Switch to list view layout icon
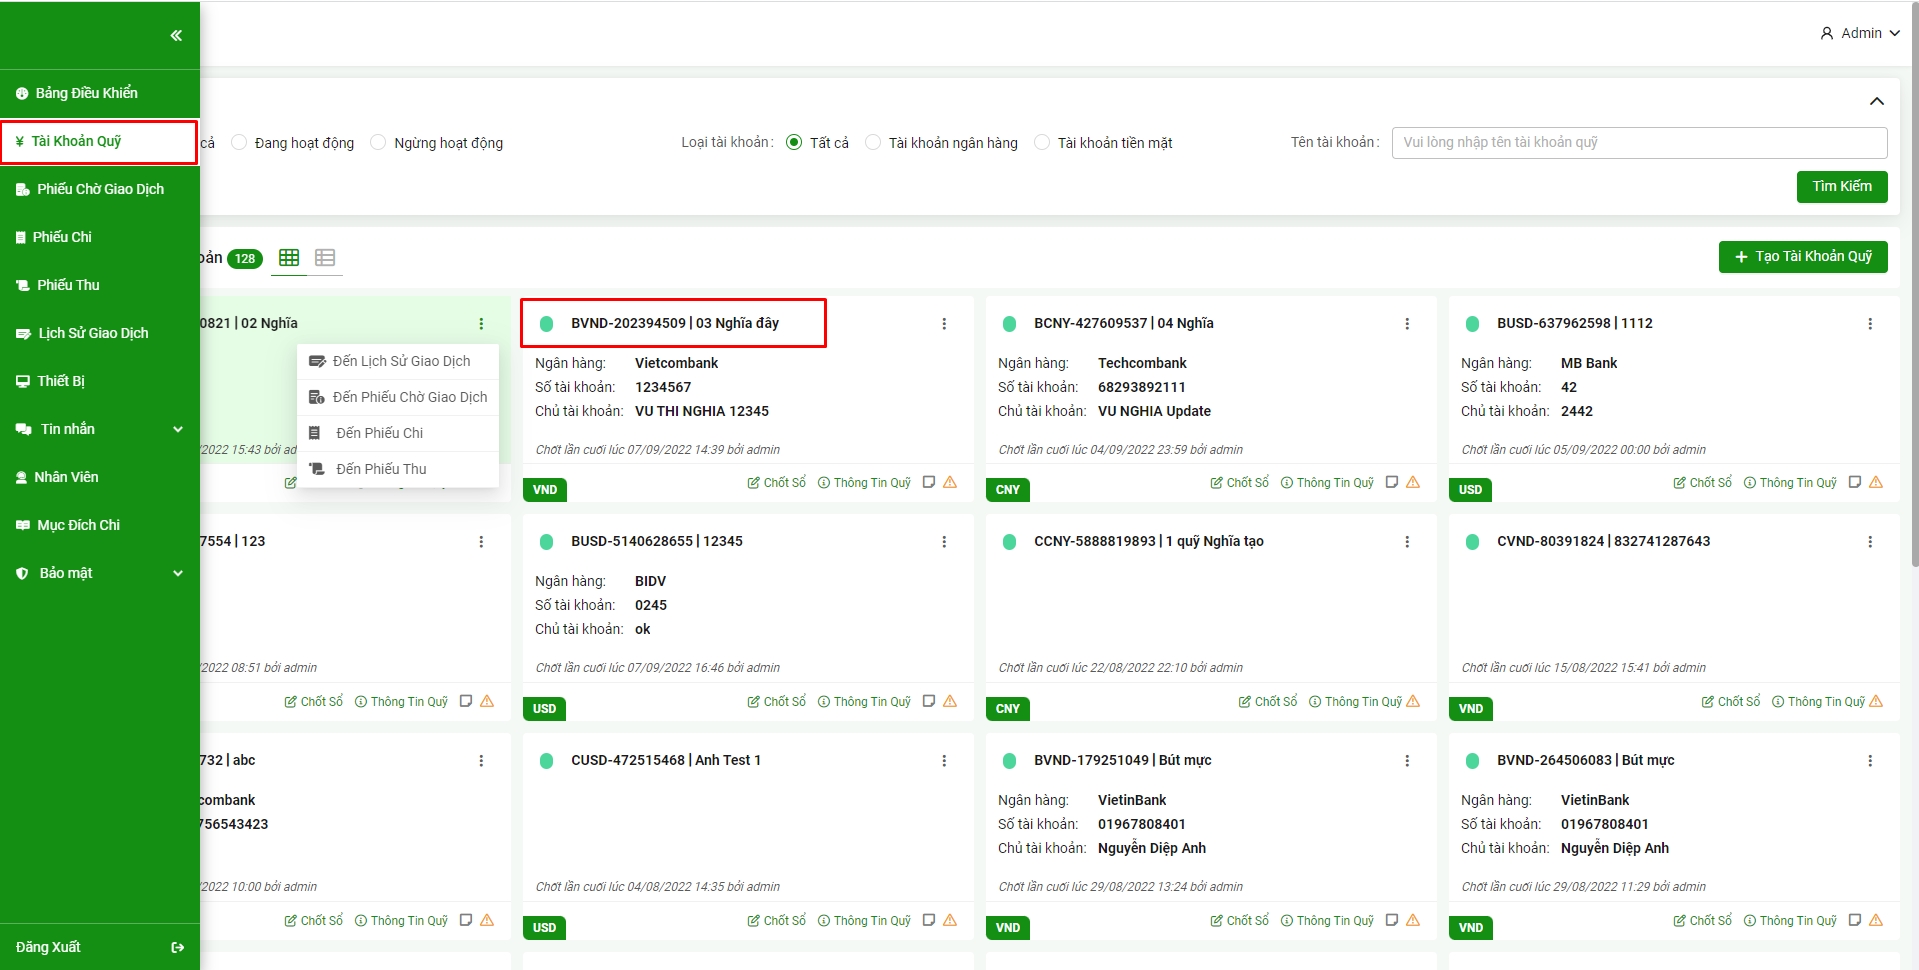1919x970 pixels. 325,258
